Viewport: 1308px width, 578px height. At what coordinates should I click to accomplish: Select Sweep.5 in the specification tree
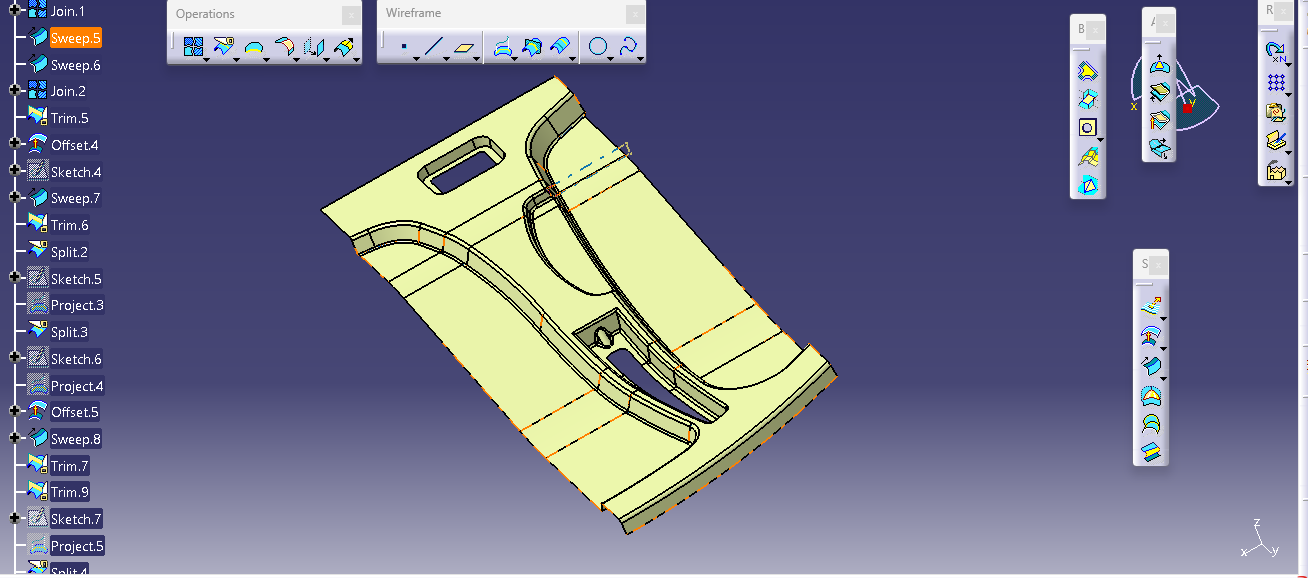click(76, 38)
